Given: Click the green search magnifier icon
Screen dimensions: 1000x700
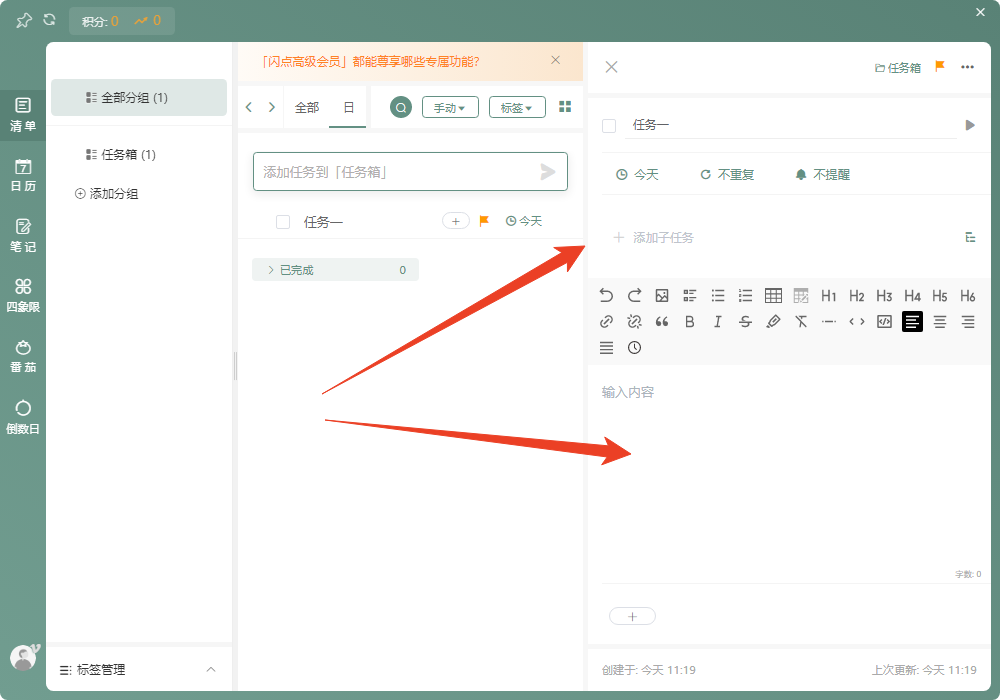Looking at the screenshot, I should point(400,105).
